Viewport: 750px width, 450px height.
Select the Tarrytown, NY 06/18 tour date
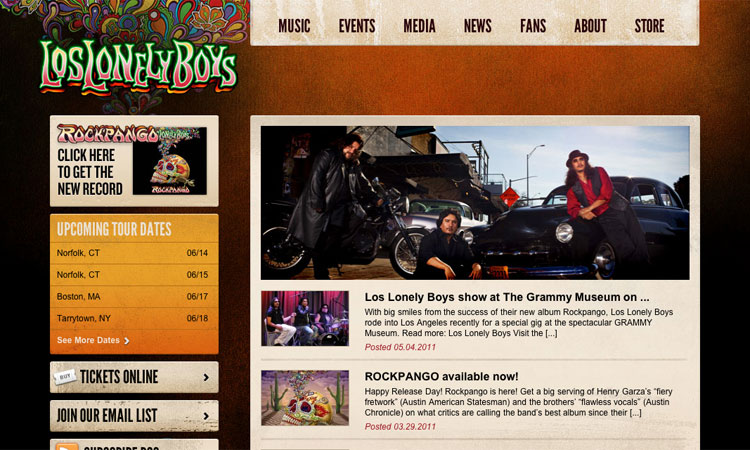tap(134, 318)
